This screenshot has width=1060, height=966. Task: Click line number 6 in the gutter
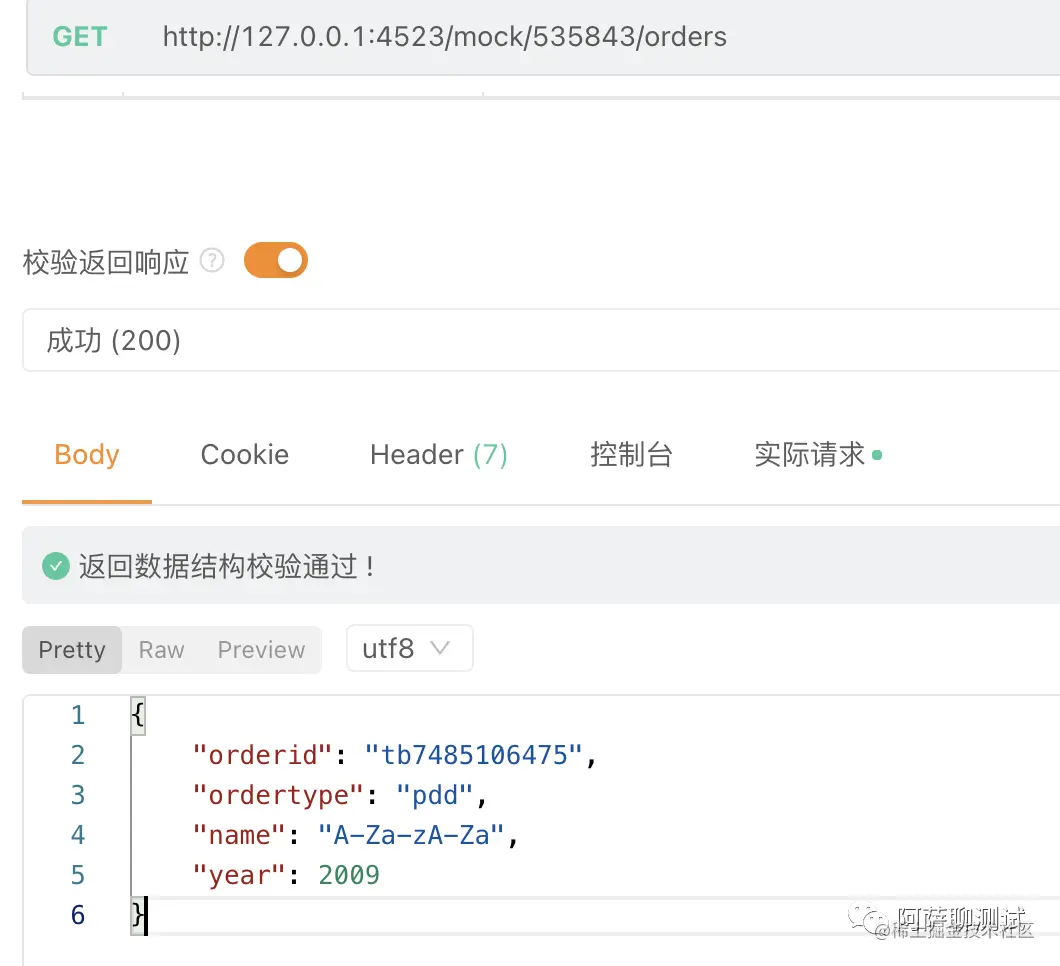(78, 915)
